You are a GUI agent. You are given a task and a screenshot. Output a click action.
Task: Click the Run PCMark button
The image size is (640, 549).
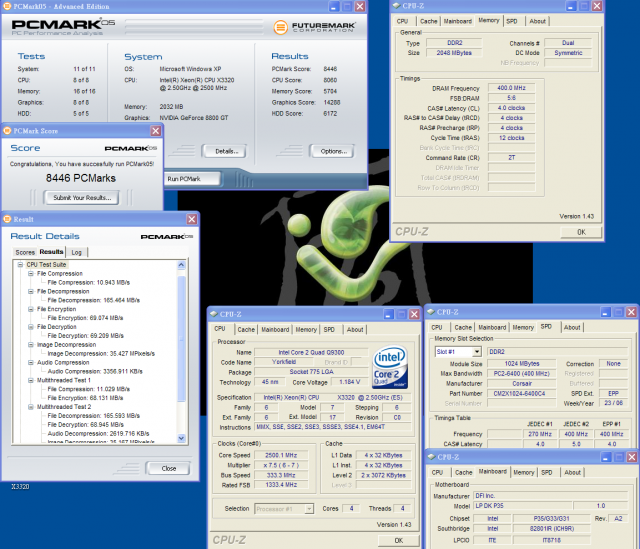click(192, 179)
